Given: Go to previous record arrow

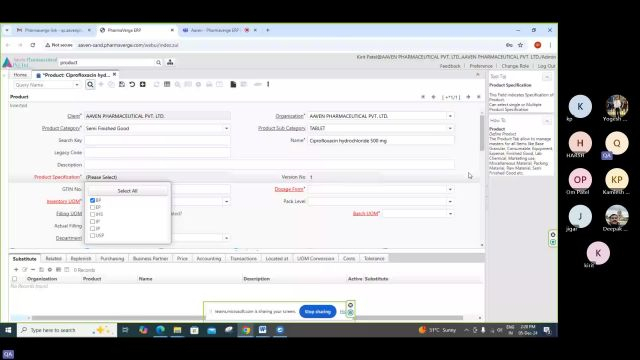Looking at the screenshot, I should point(433,97).
